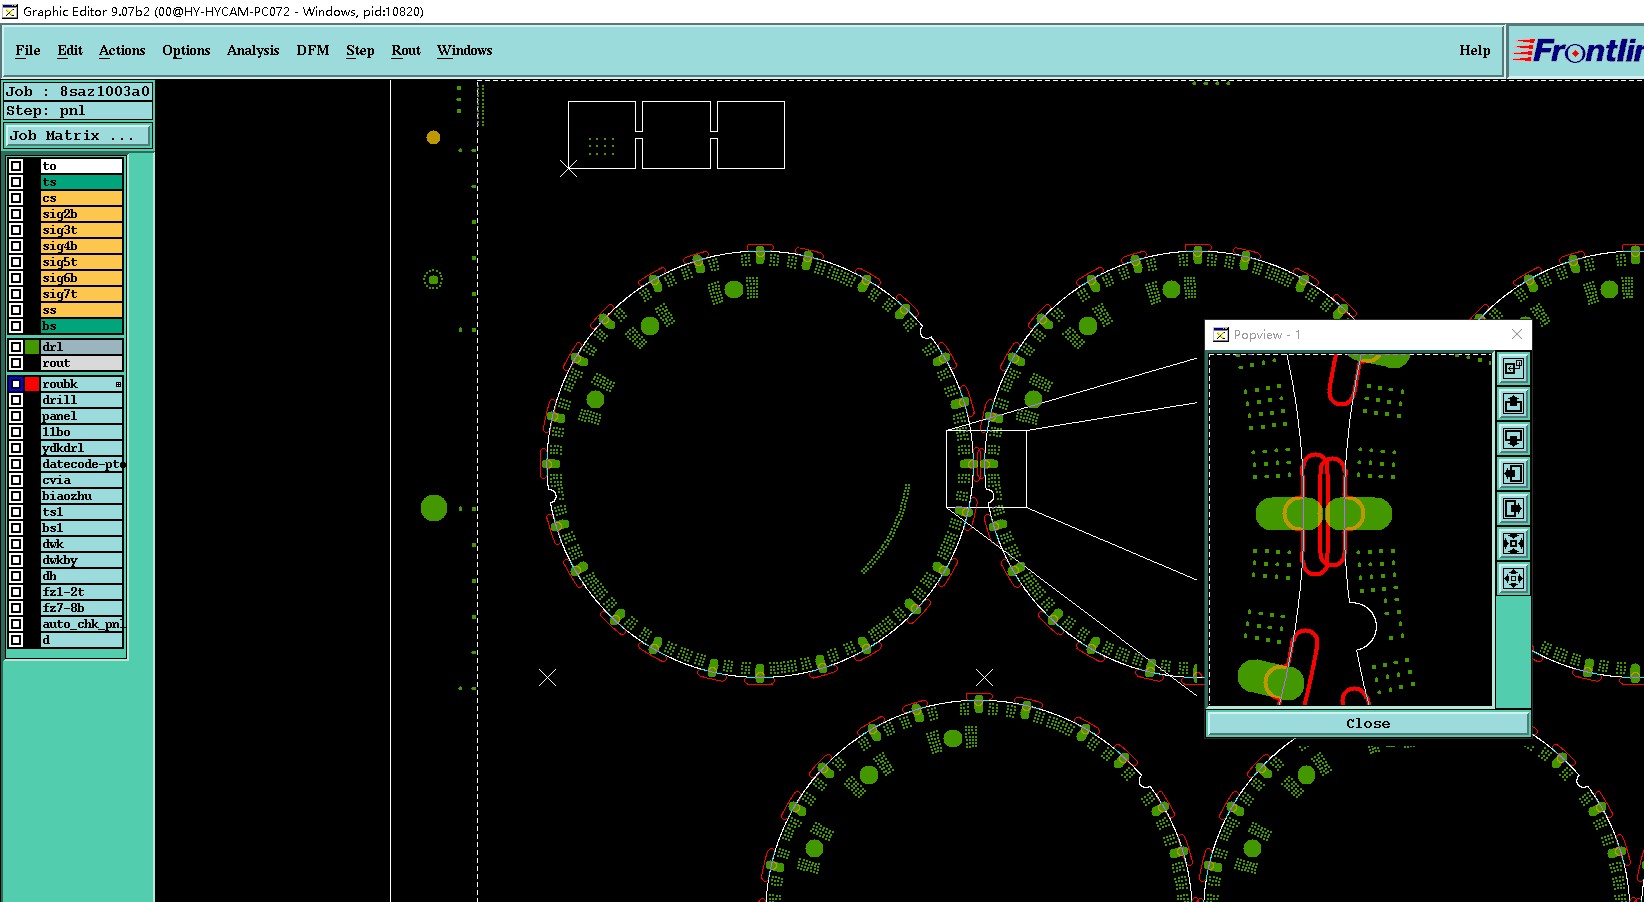Close the Popview window with X
This screenshot has height=902, width=1644.
pyautogui.click(x=1517, y=334)
